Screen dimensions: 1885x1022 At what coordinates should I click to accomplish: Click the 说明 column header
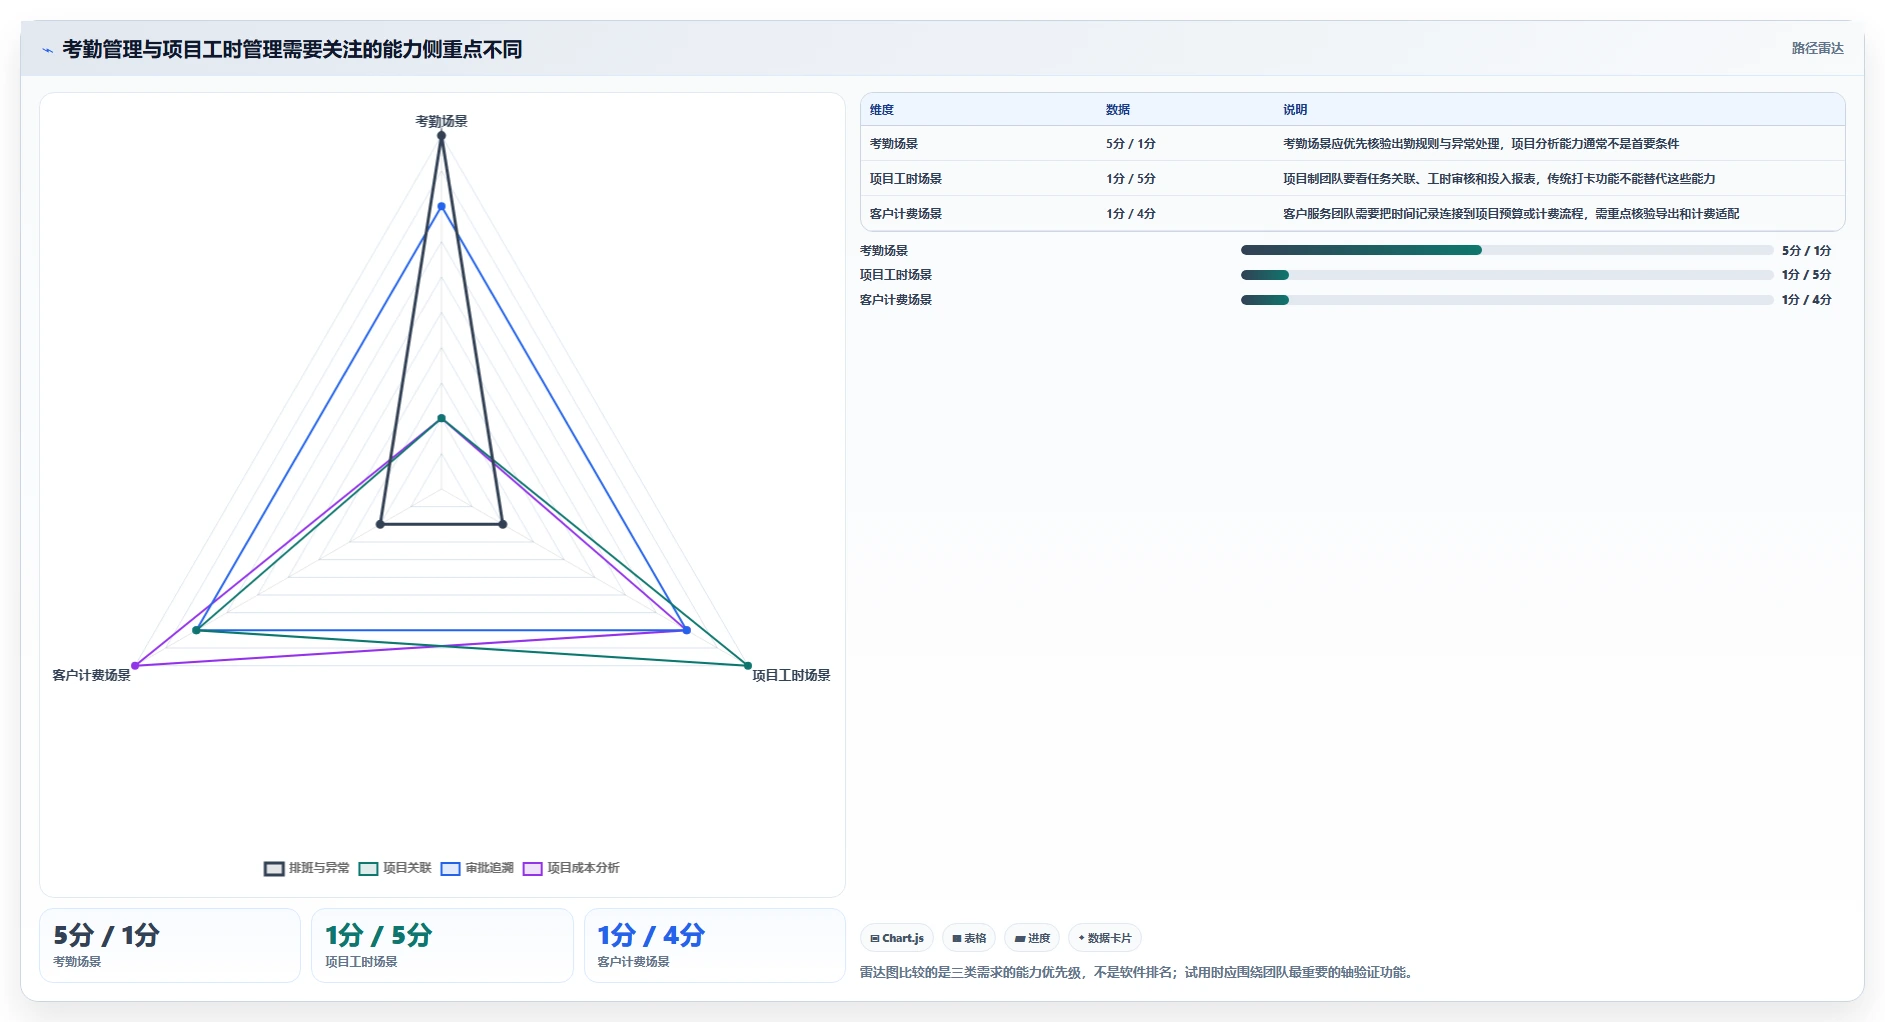[1295, 110]
